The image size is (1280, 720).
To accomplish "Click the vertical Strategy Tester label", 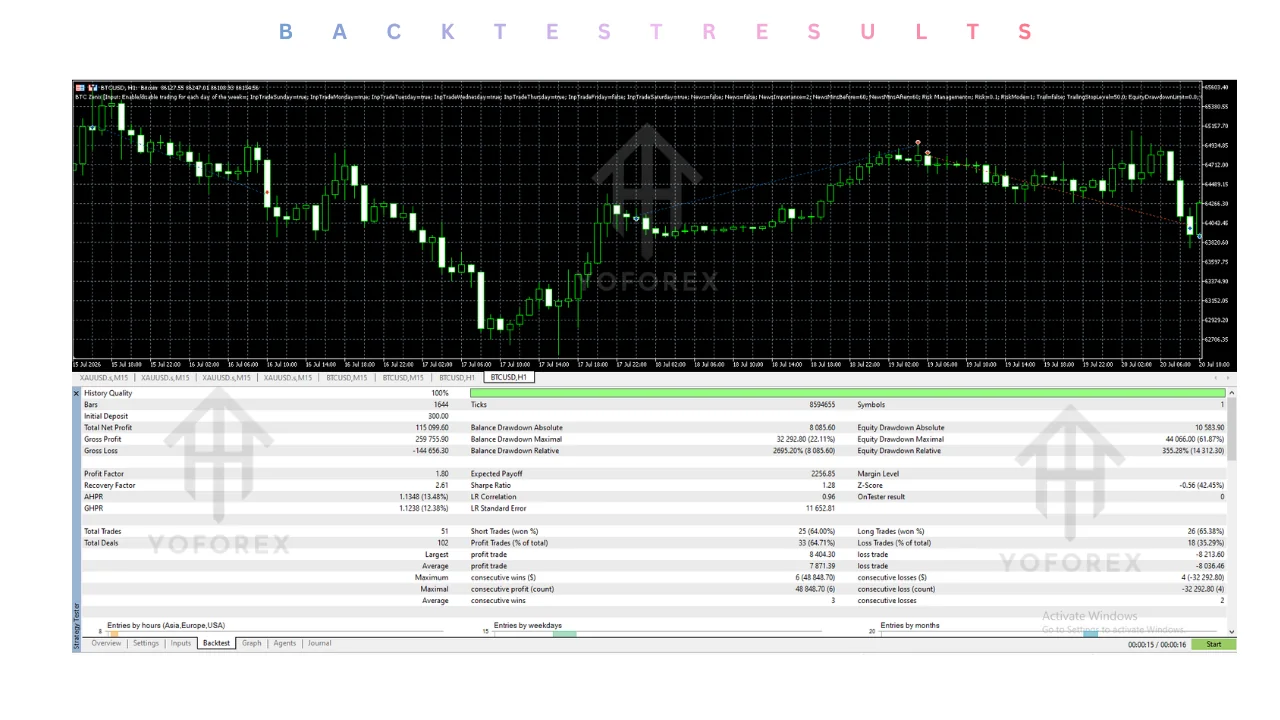I will click(x=77, y=624).
